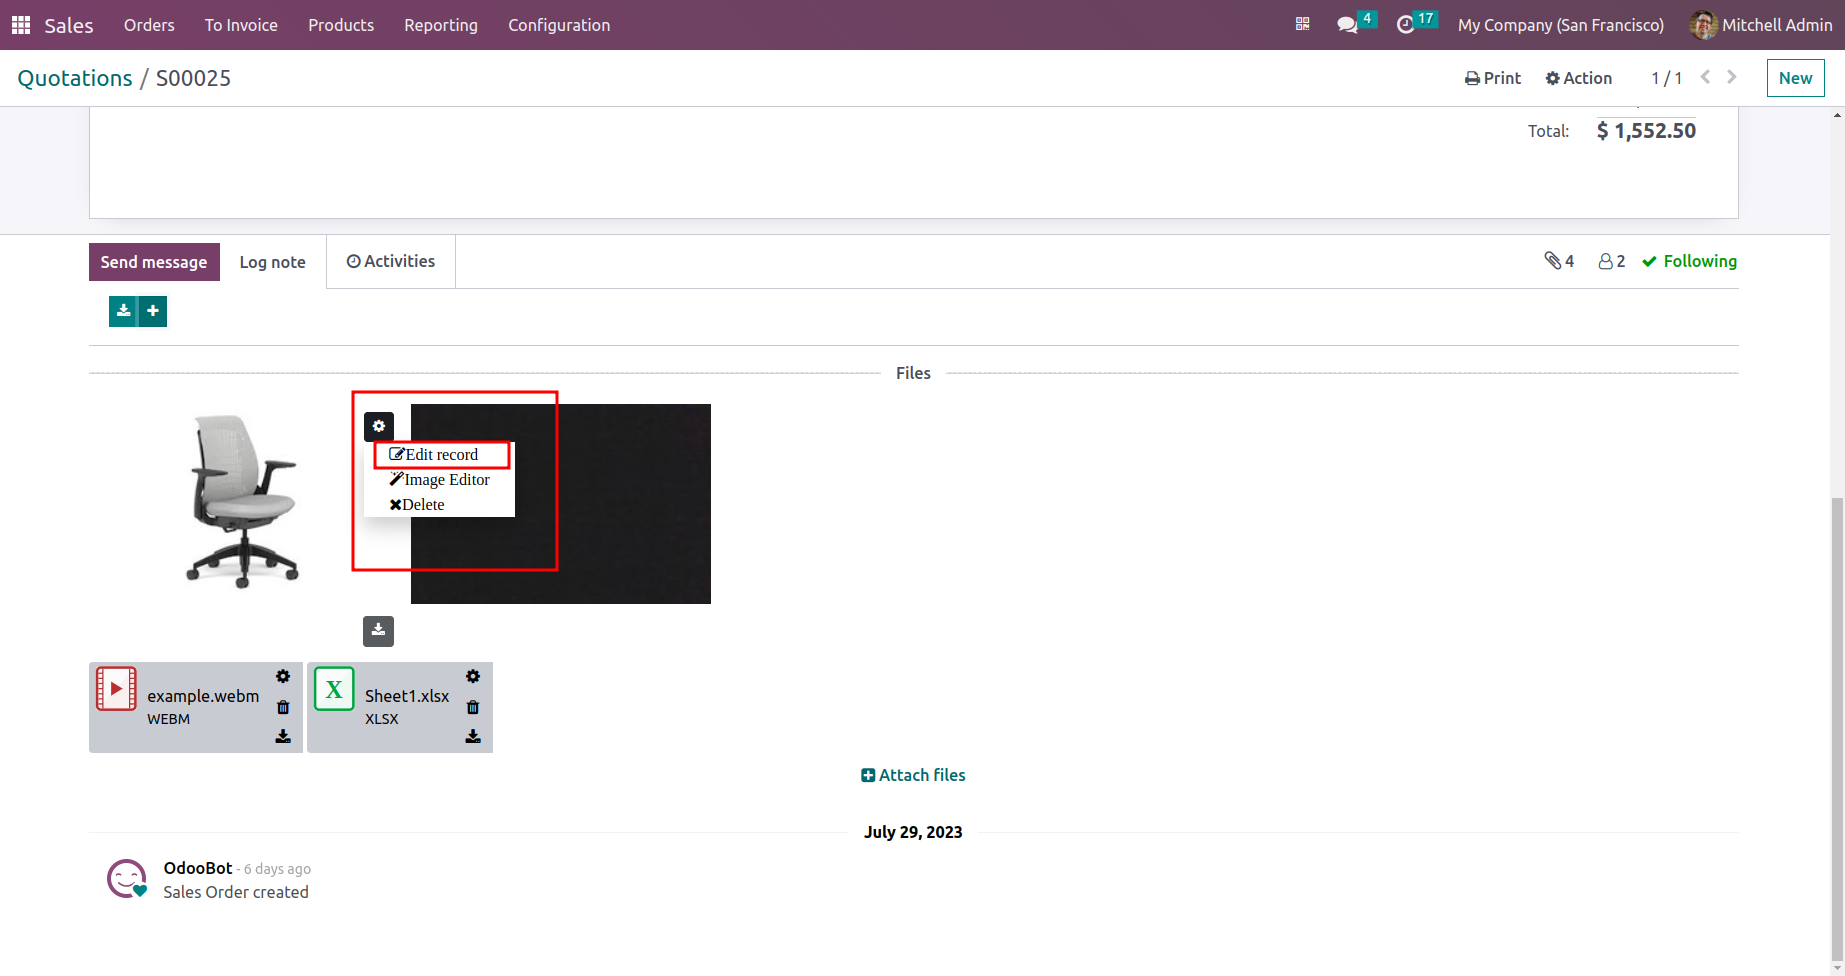The image size is (1845, 976).
Task: Click the xlsx spreadsheet file icon
Action: 334,689
